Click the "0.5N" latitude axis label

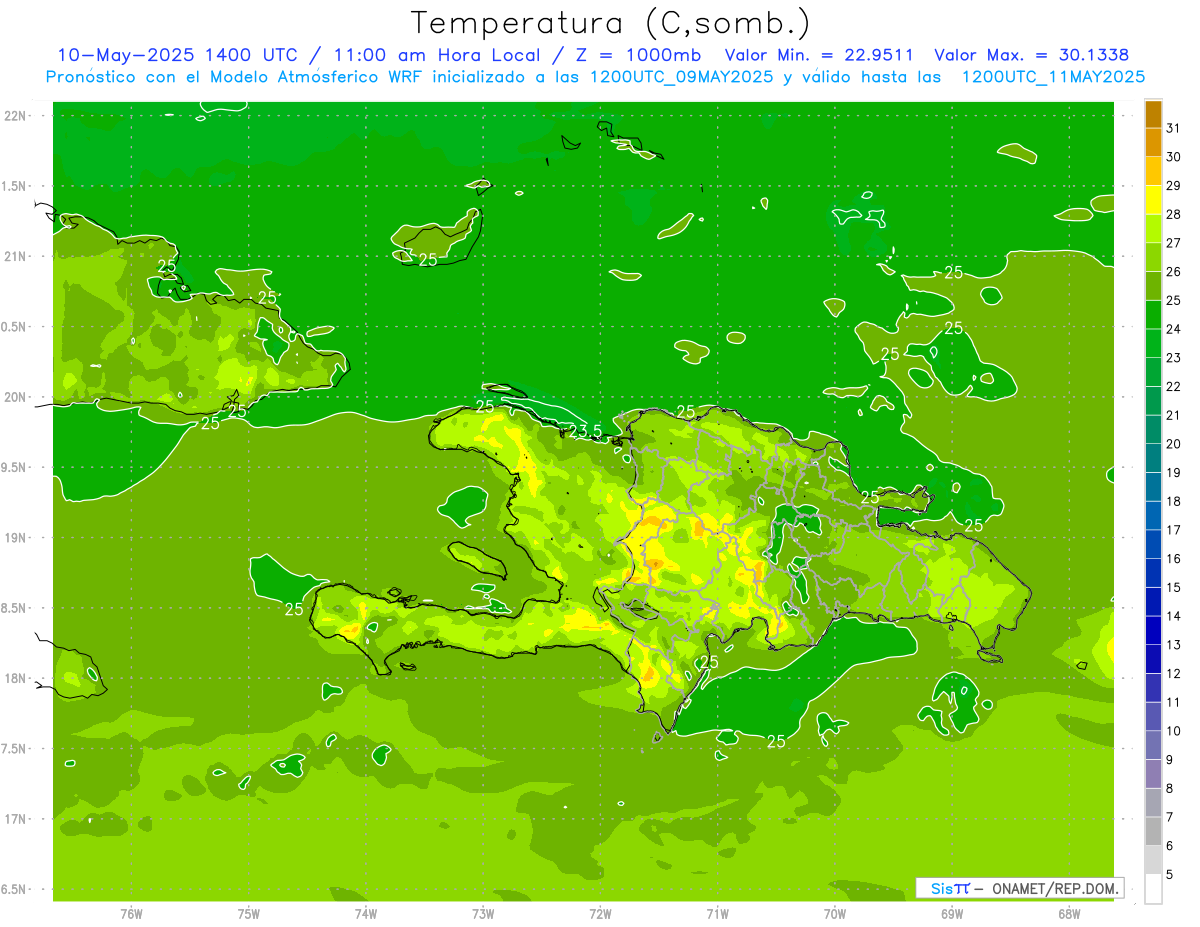pos(16,327)
